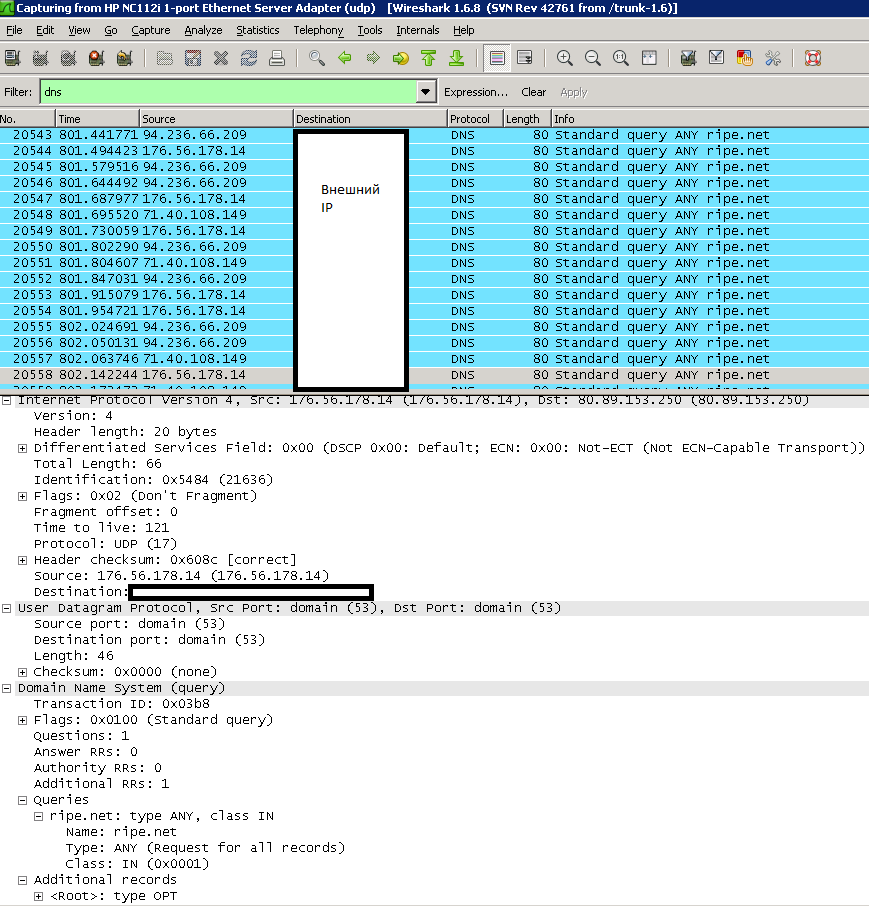Open the Analyze menu
The height and width of the screenshot is (906, 869).
point(203,30)
